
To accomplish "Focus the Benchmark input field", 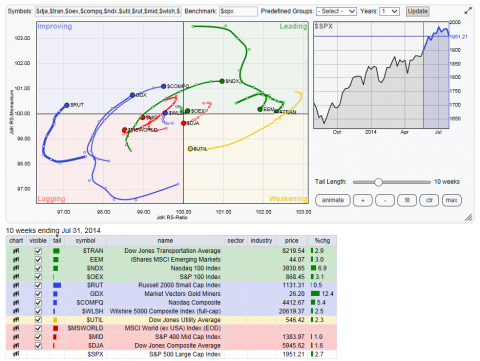I will pos(238,11).
